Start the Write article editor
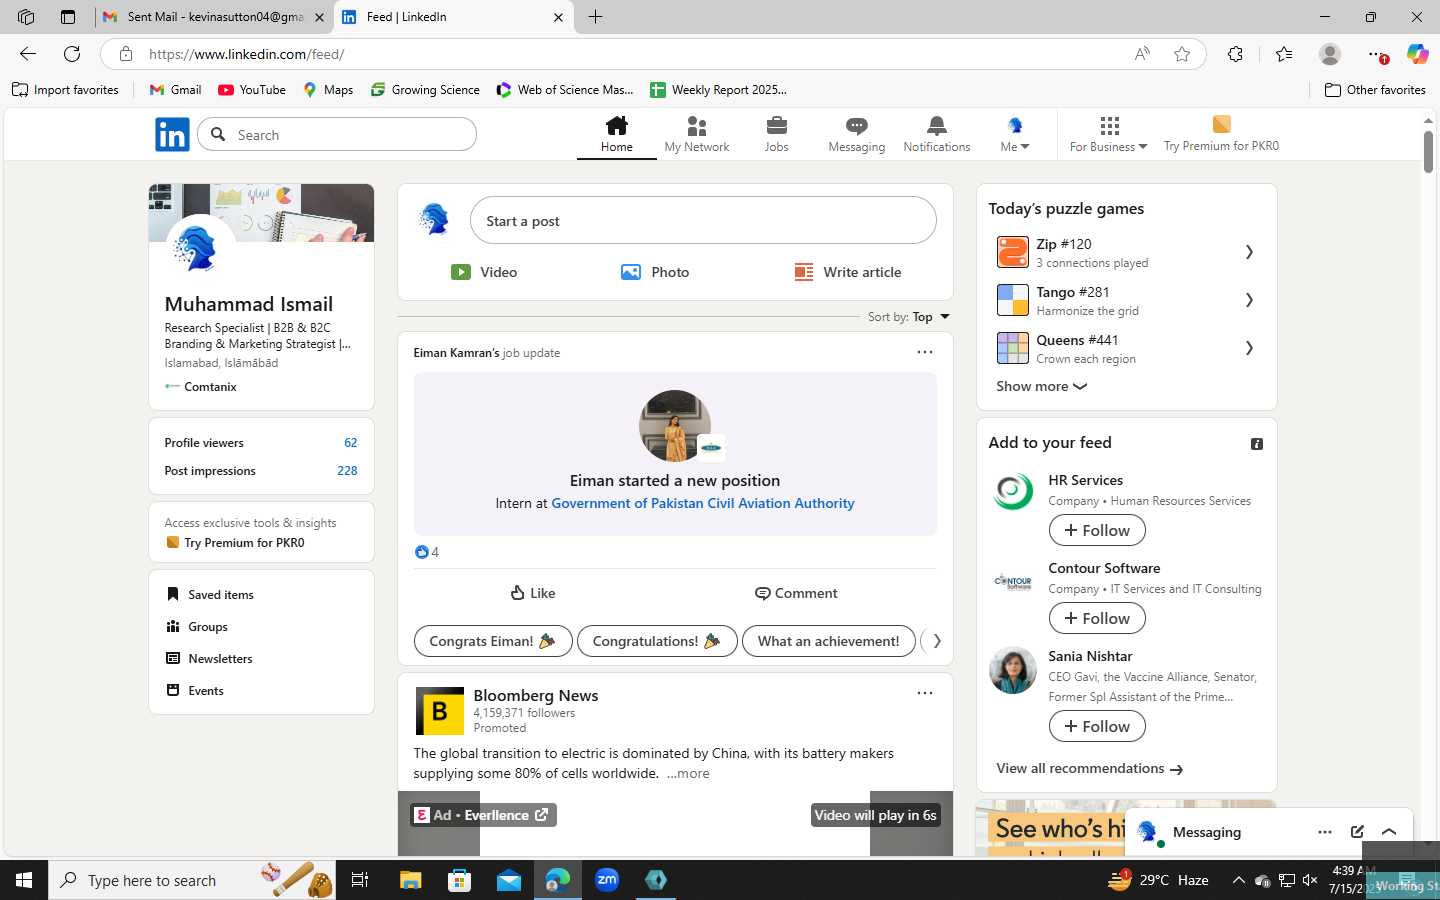This screenshot has height=900, width=1440. tap(848, 272)
